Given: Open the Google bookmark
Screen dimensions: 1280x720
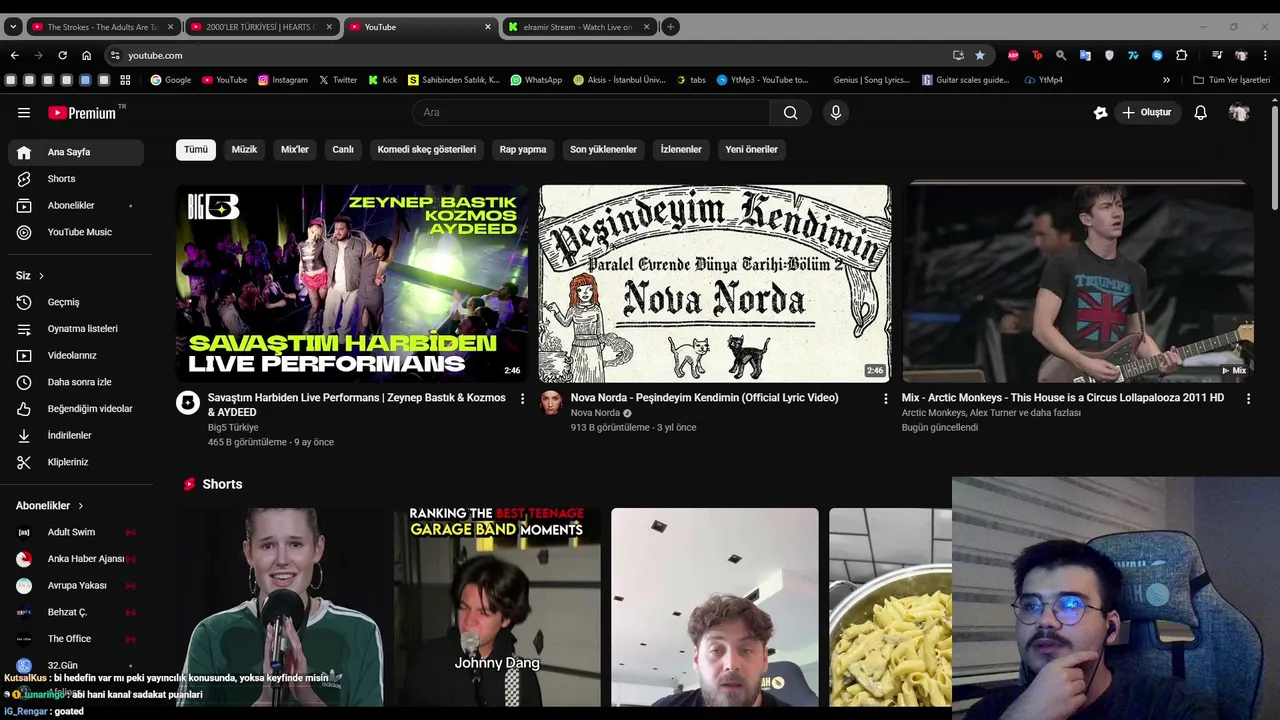Looking at the screenshot, I should (171, 80).
